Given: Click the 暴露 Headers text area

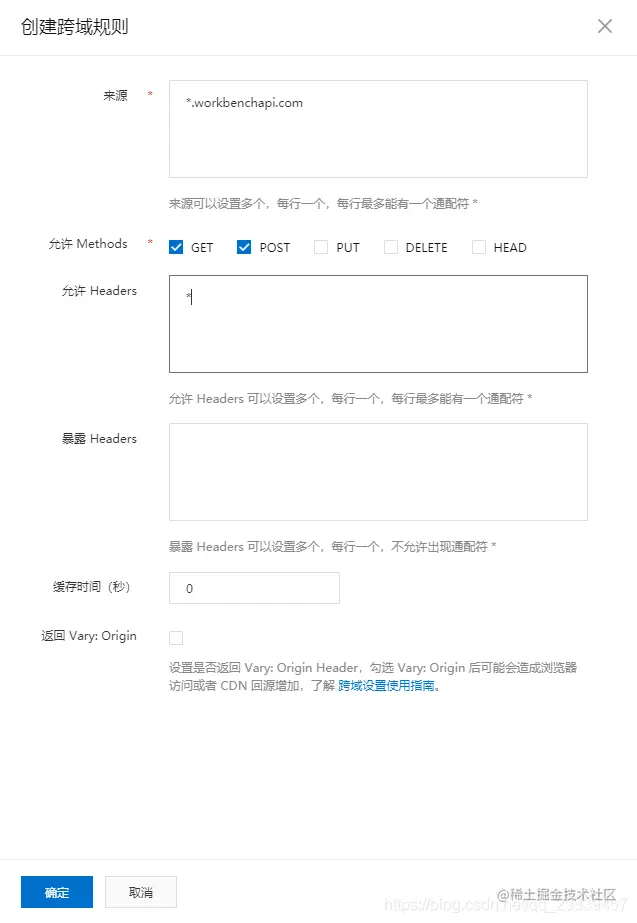Looking at the screenshot, I should coord(378,472).
